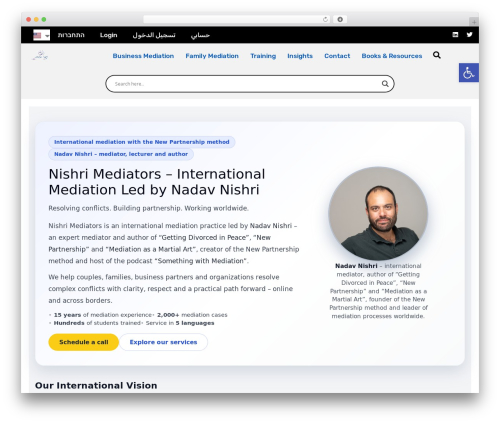Open the Twitter icon in the top bar
This screenshot has width=500, height=423.
coord(469,34)
